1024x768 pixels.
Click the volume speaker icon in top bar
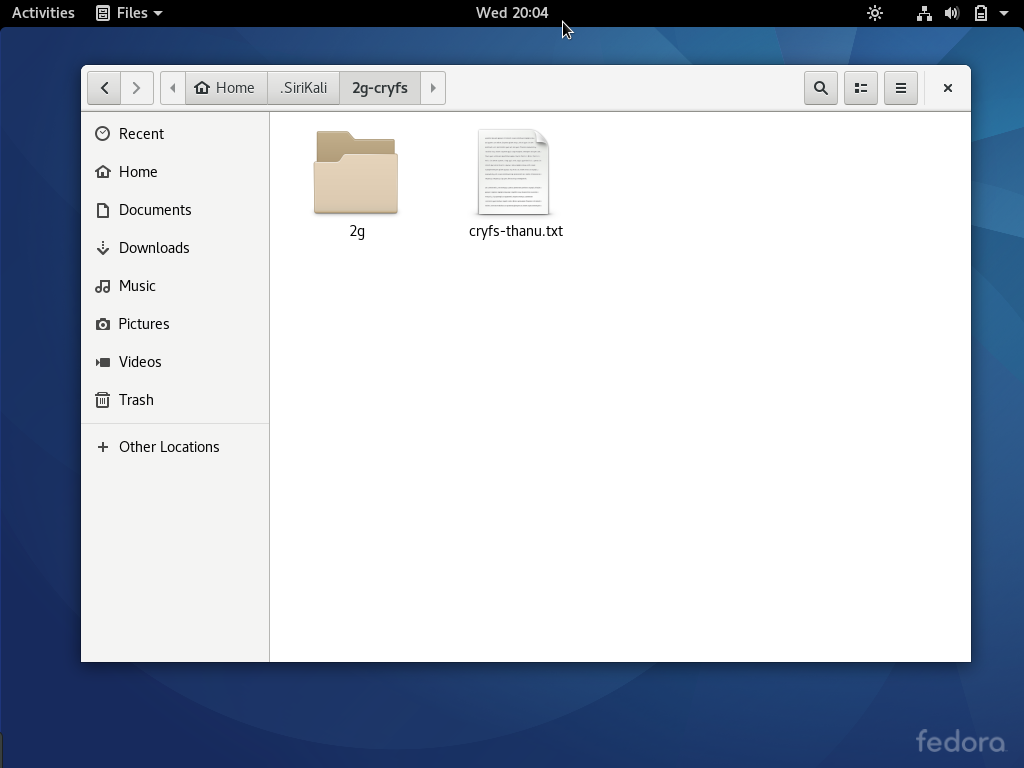(x=952, y=13)
